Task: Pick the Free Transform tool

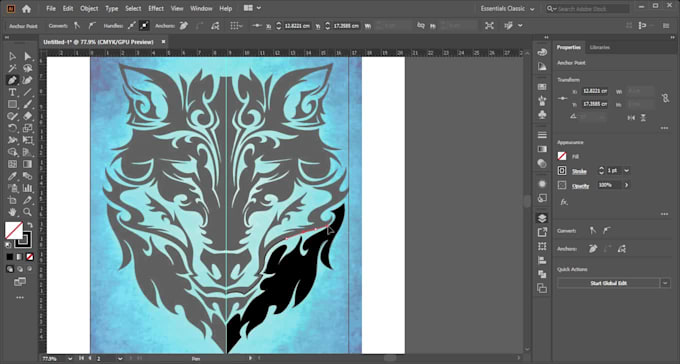Action: pos(28,140)
